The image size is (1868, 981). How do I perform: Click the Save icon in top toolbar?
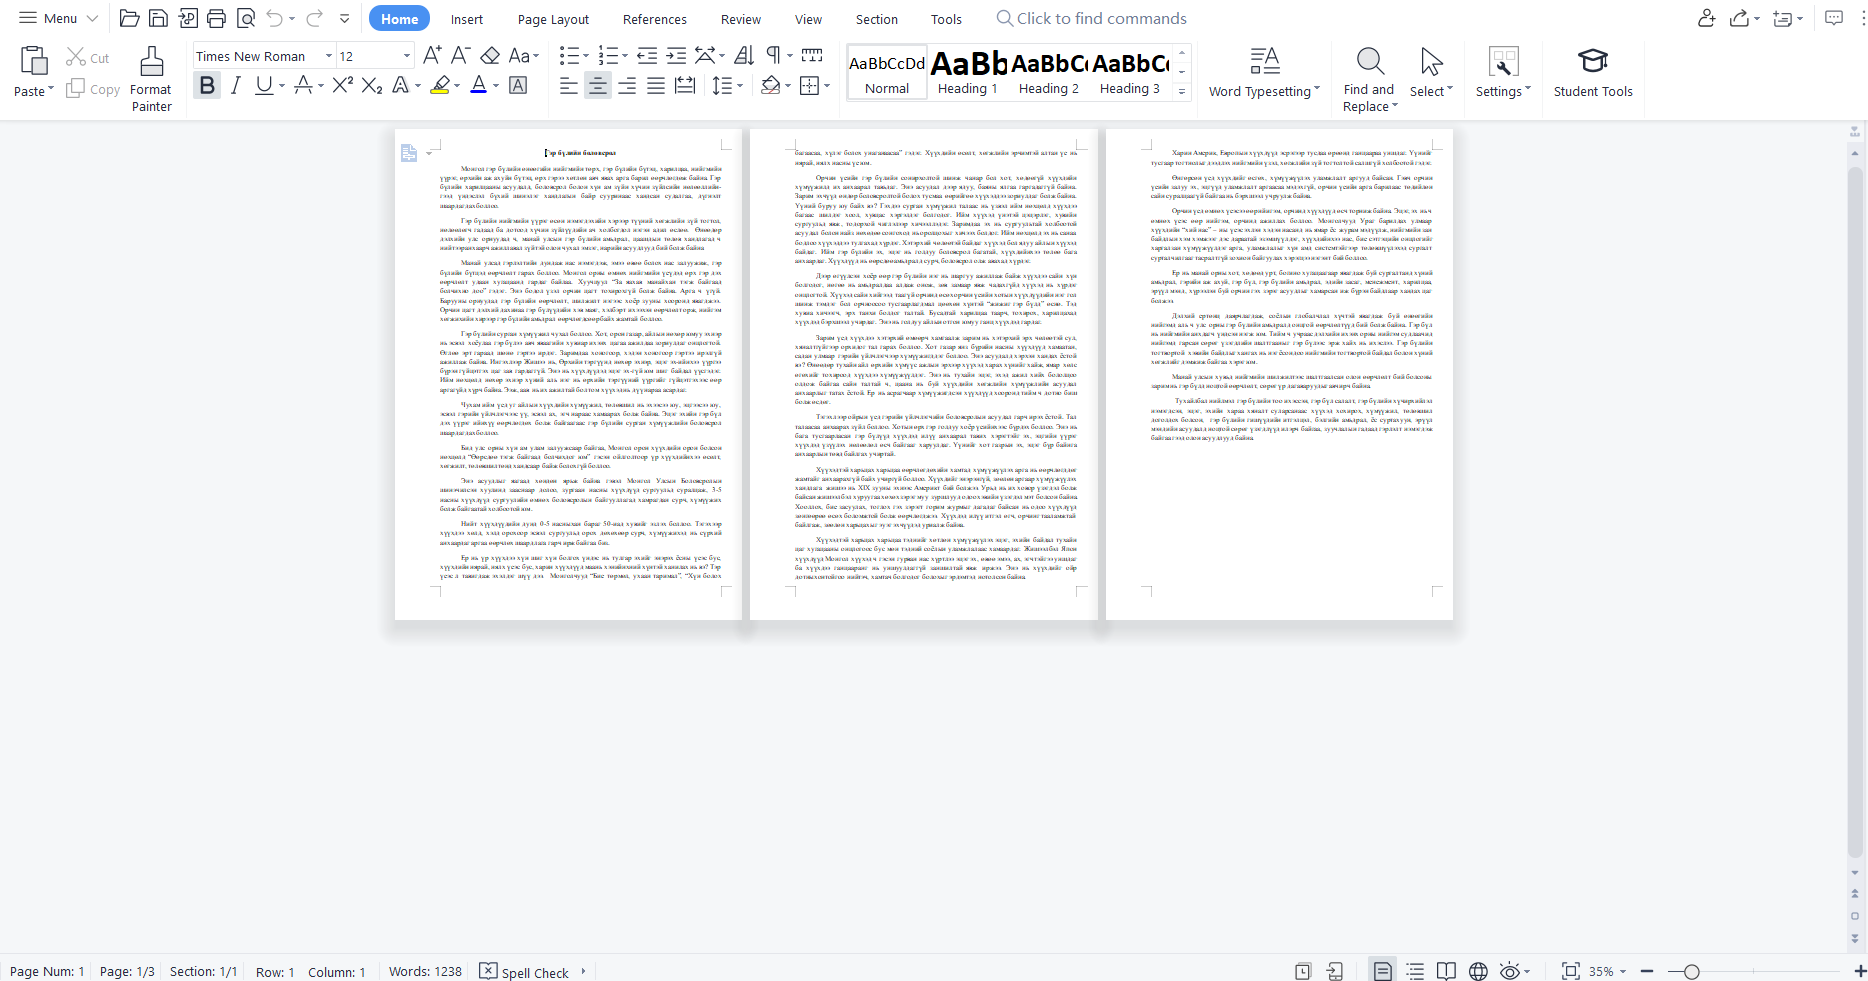tap(158, 18)
